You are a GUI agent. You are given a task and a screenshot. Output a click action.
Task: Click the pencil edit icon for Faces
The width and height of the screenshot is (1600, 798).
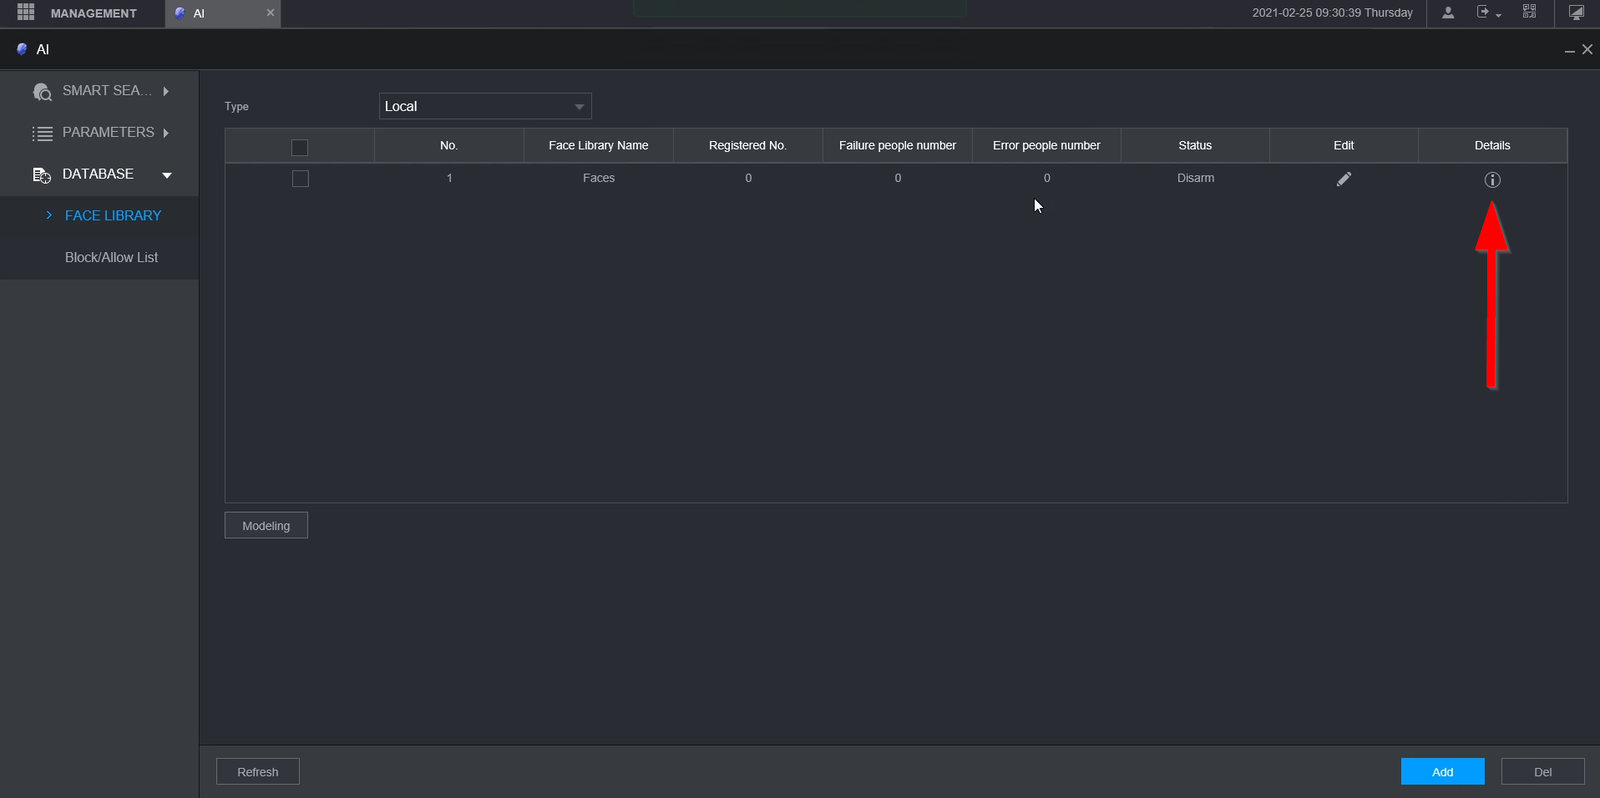click(x=1344, y=179)
